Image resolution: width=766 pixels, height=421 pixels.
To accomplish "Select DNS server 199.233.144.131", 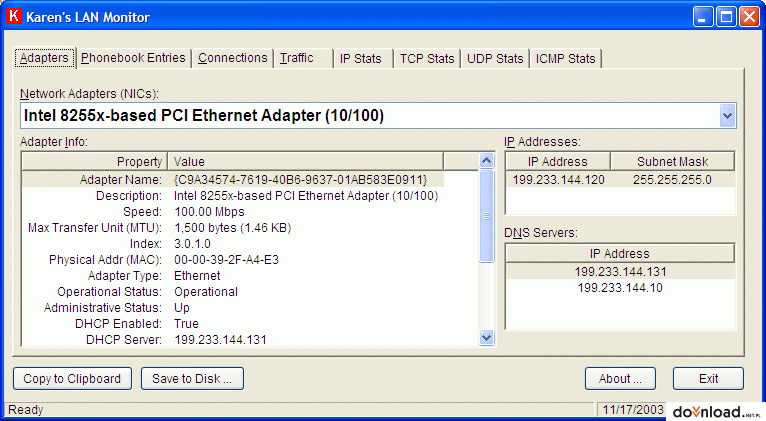I will pyautogui.click(x=620, y=272).
